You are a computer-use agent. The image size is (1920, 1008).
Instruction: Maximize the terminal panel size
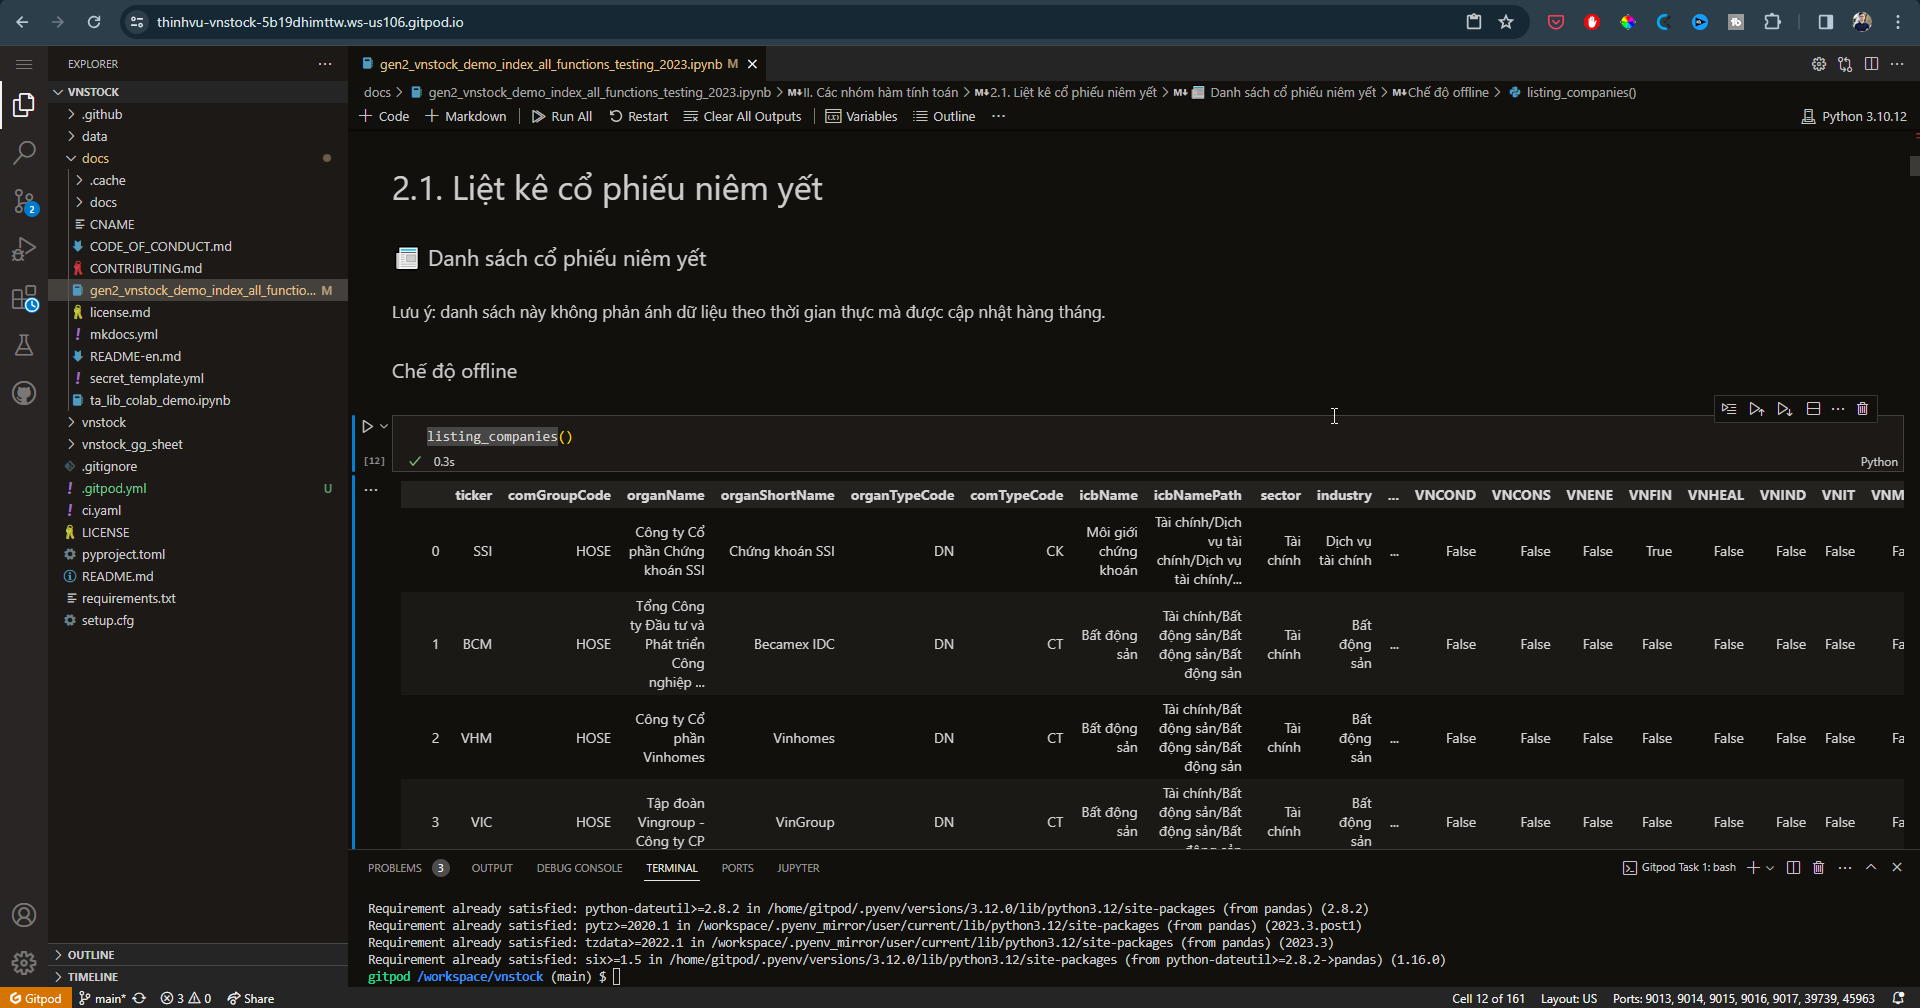pos(1871,868)
